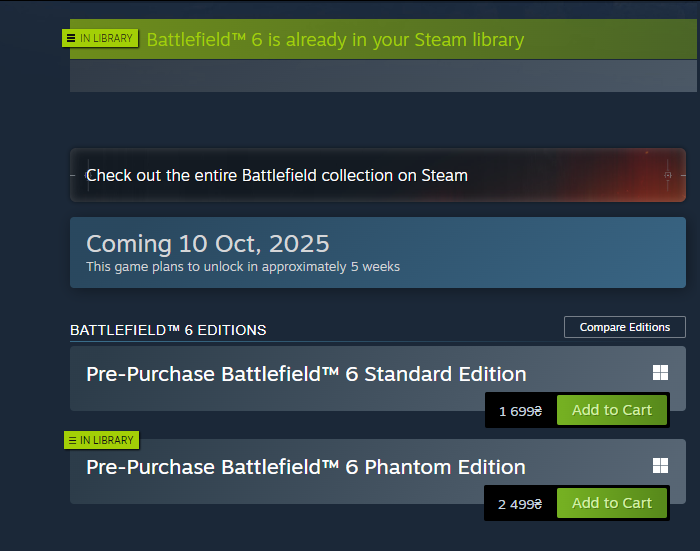Image resolution: width=700 pixels, height=551 pixels.
Task: Open the Compare Editions view
Action: [625, 327]
